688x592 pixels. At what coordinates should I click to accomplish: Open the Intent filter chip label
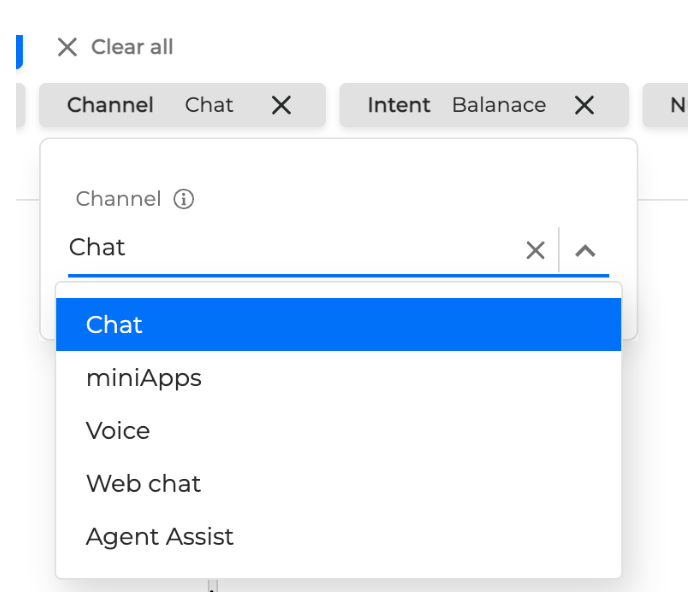point(398,105)
